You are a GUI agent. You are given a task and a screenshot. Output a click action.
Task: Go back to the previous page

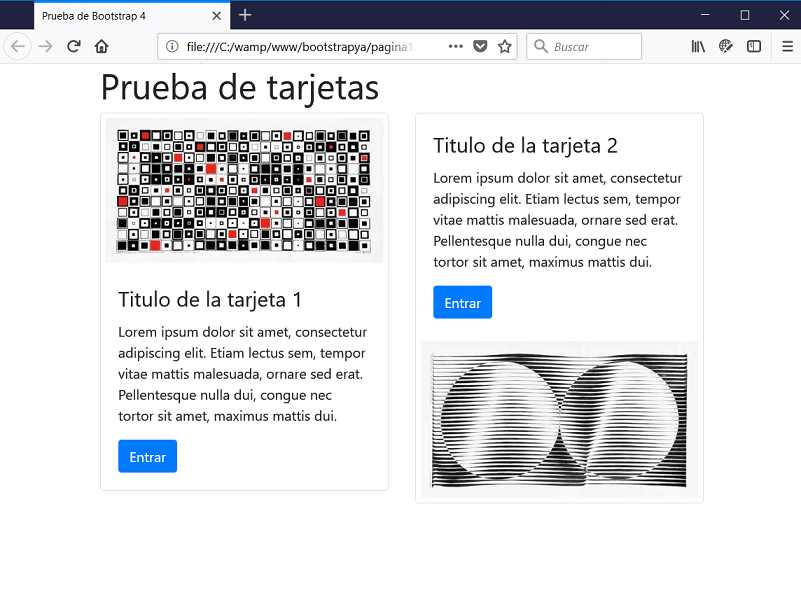pyautogui.click(x=18, y=46)
